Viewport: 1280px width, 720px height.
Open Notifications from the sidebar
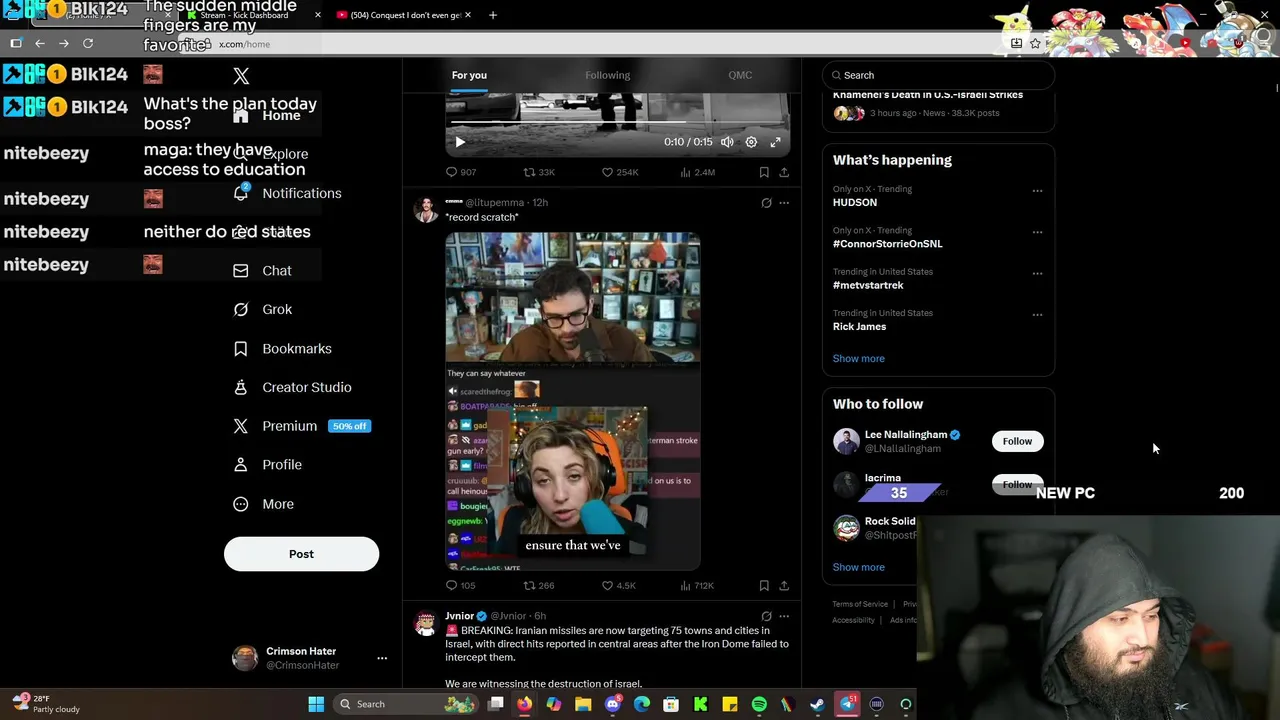point(288,193)
